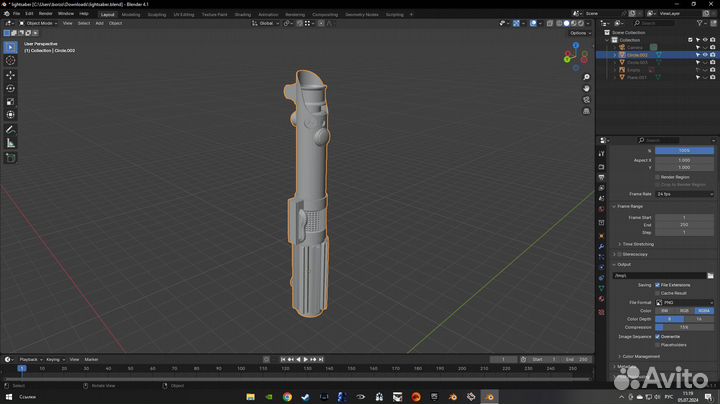
Task: Switch to the Sculpting workspace tab
Action: coord(157,15)
